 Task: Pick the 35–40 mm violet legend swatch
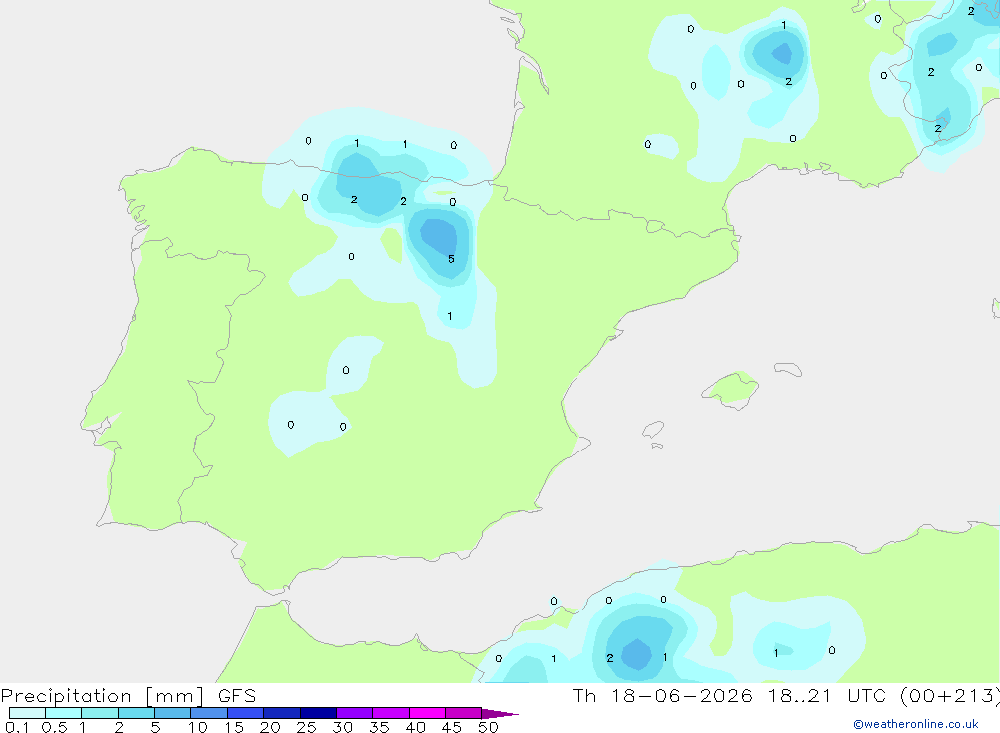tap(391, 713)
